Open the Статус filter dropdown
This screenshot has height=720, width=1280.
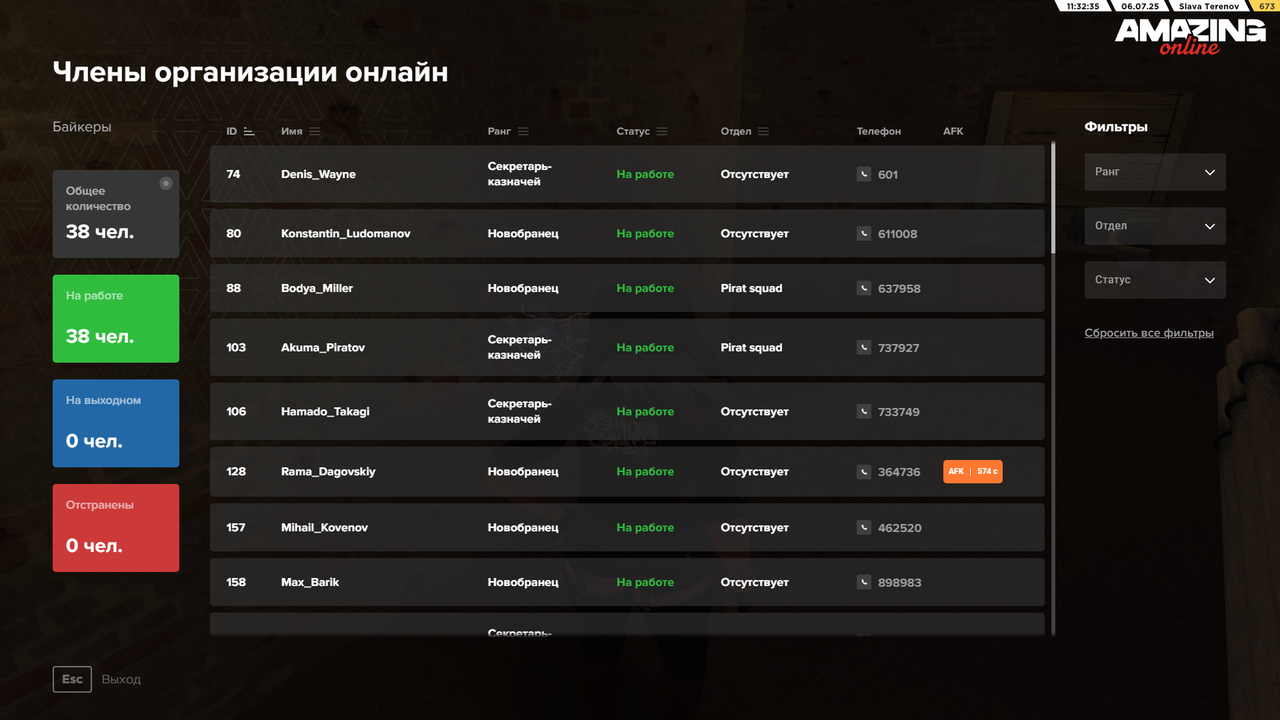pos(1155,280)
